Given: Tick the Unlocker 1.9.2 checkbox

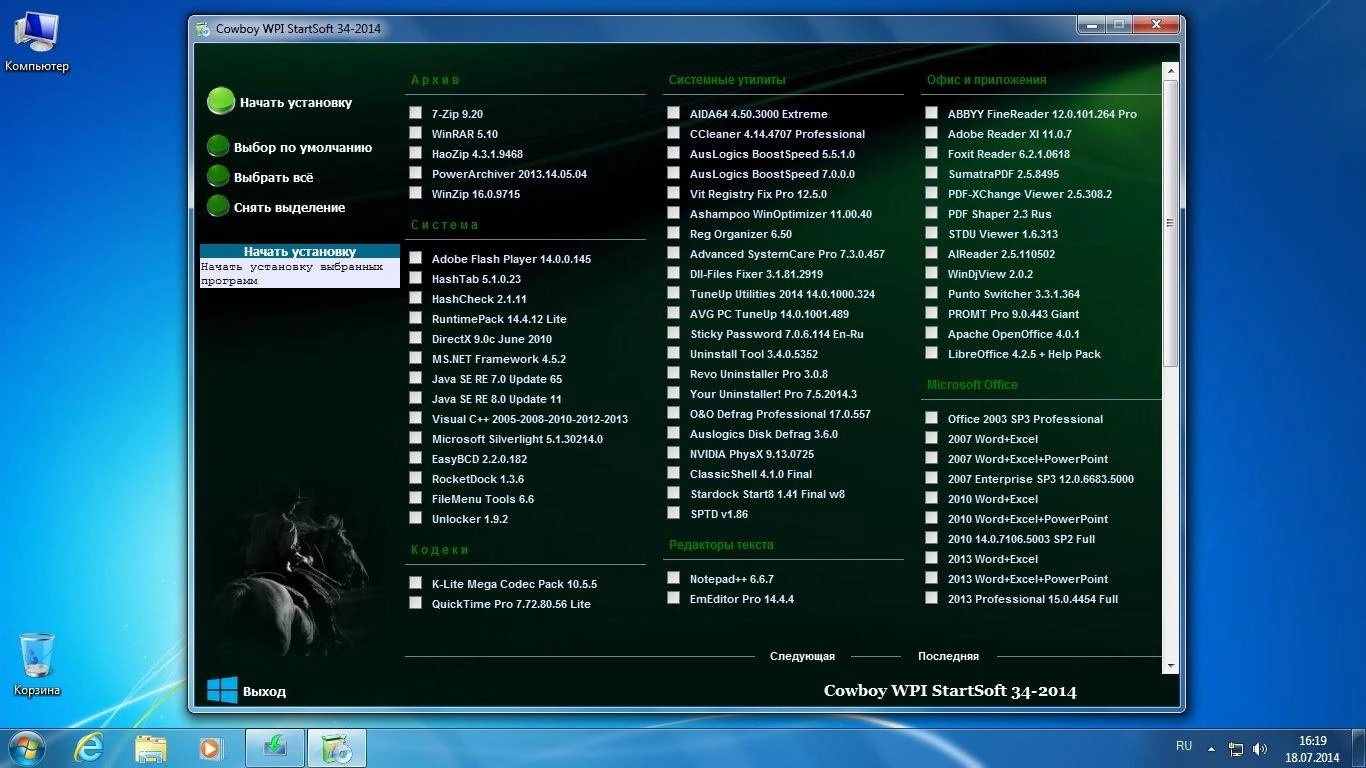Looking at the screenshot, I should 415,518.
